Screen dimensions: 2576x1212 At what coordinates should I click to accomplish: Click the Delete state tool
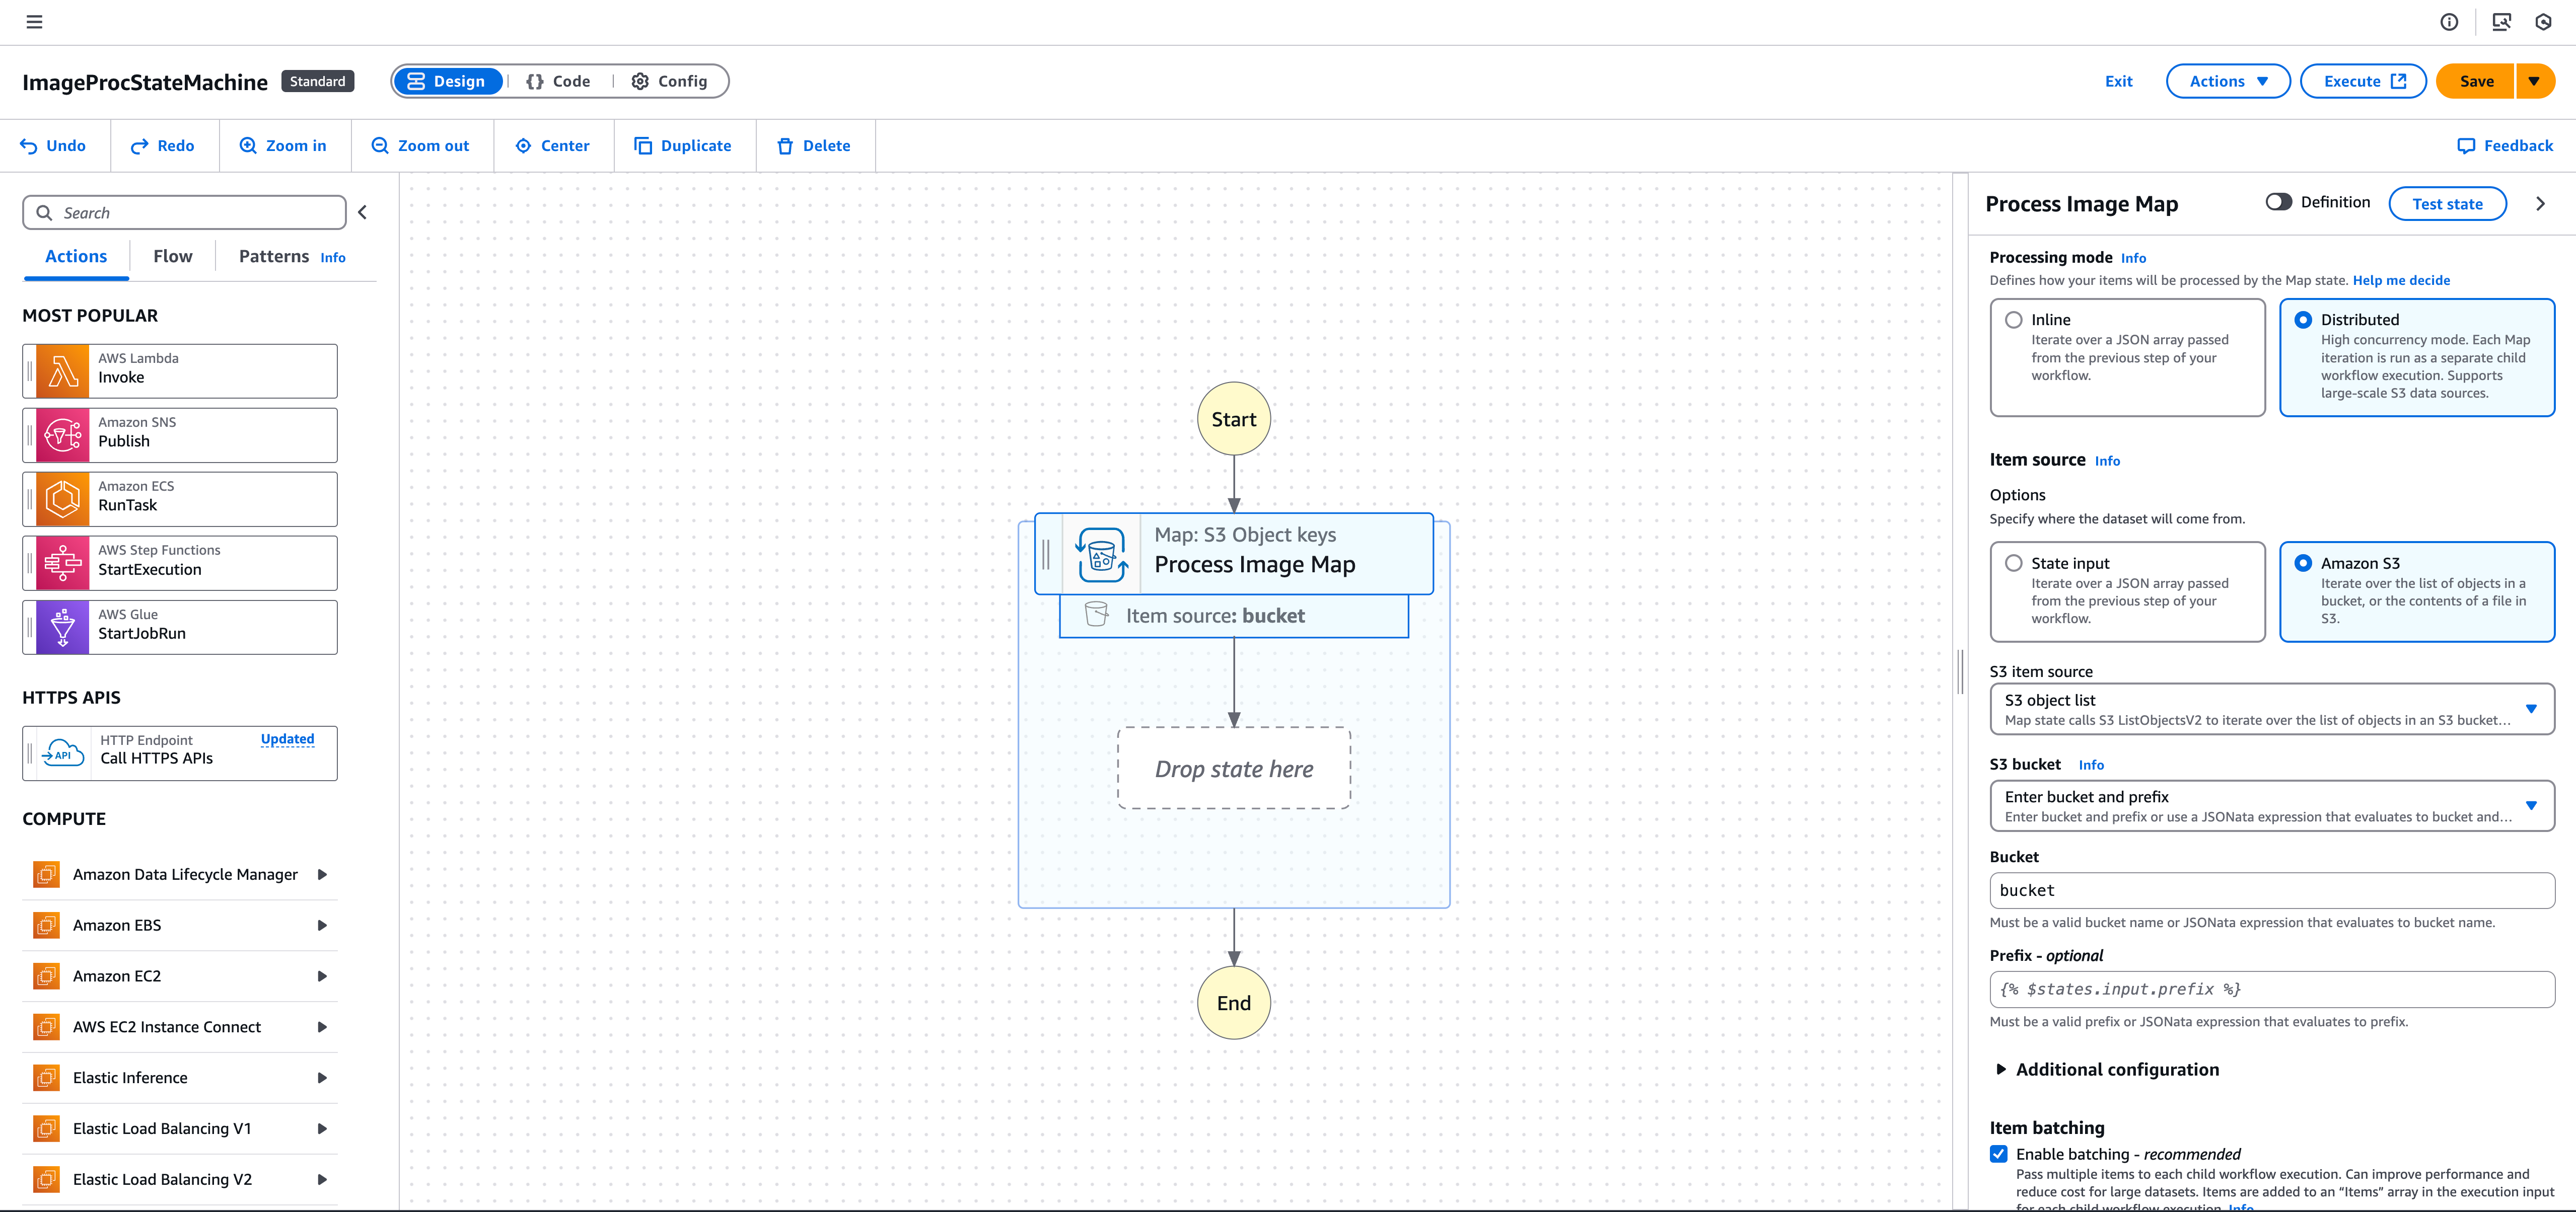point(815,145)
